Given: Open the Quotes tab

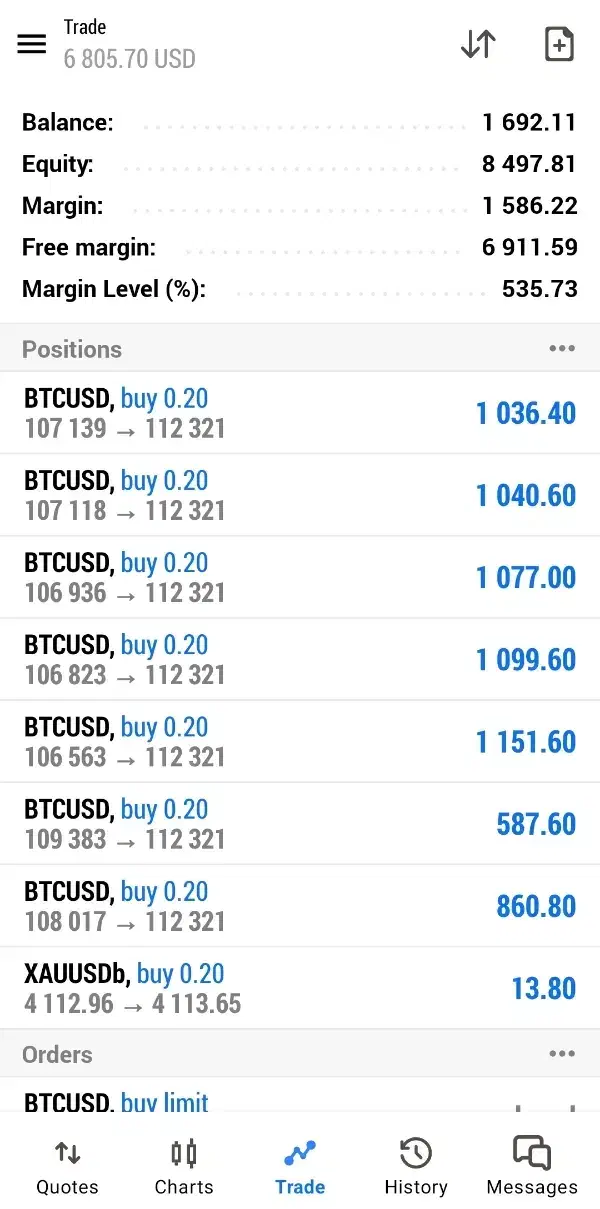Looking at the screenshot, I should coord(67,1167).
